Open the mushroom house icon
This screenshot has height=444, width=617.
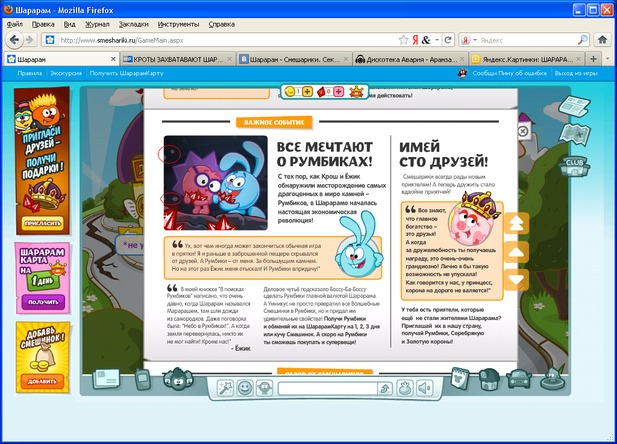click(489, 379)
